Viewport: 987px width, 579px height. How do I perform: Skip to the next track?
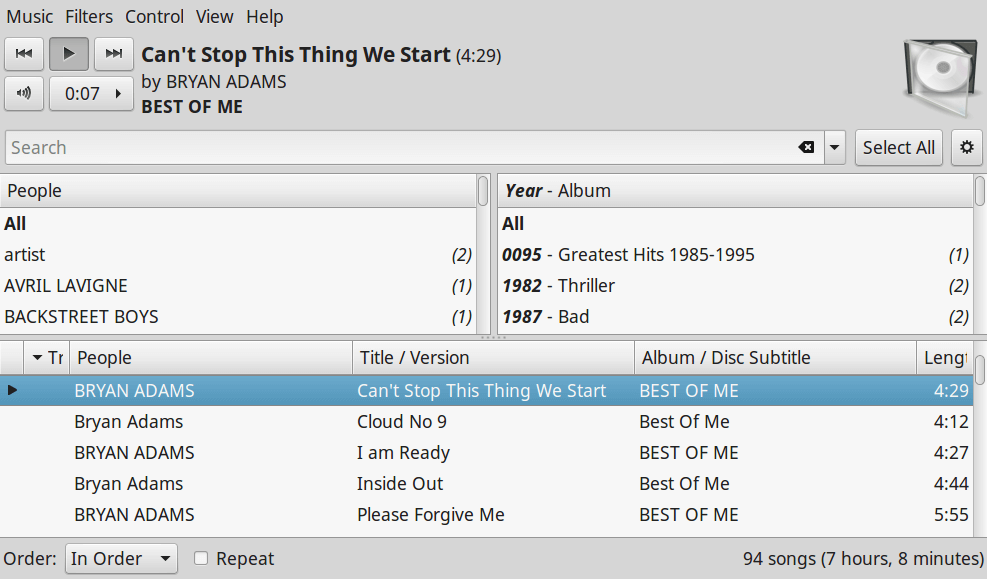[x=114, y=54]
